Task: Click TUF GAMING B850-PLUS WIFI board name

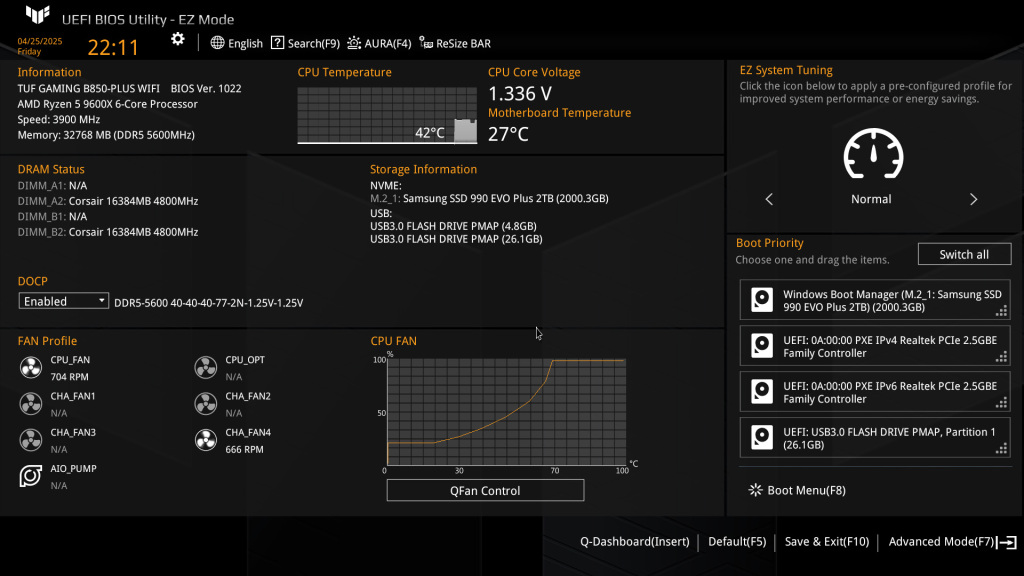Action: point(88,88)
